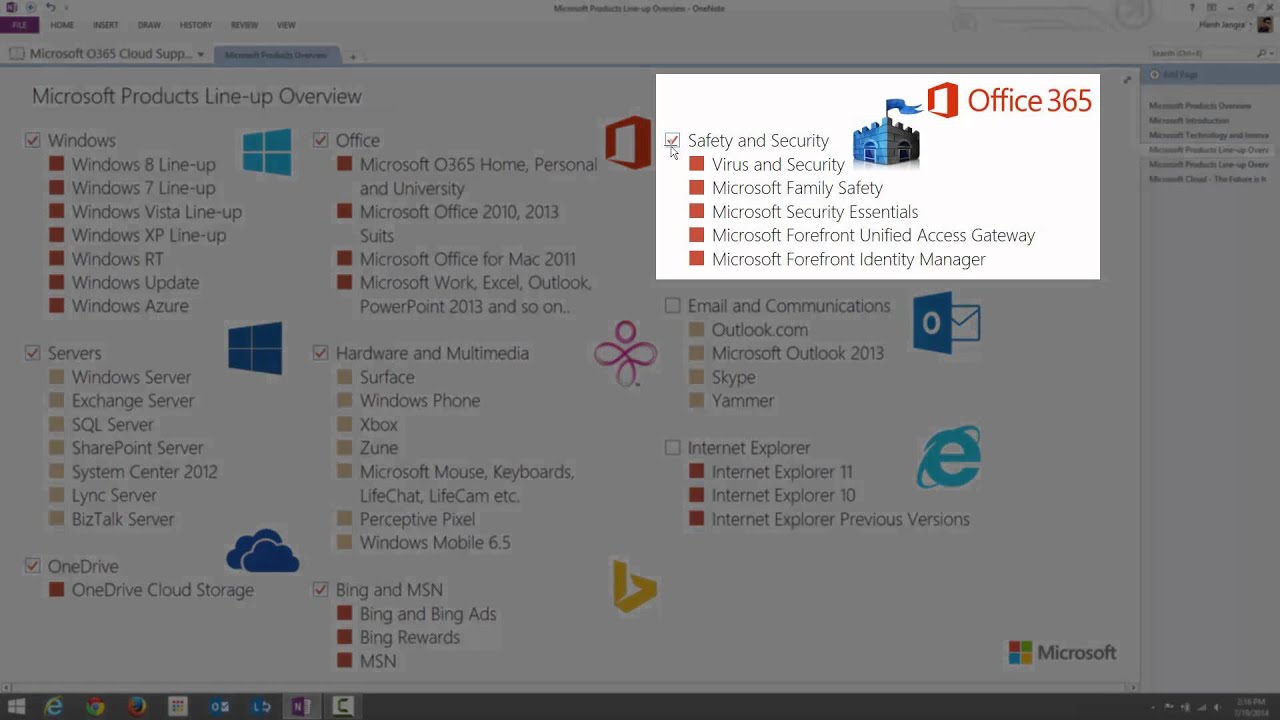Open the HISTORY ribbon tab
Screen dimensions: 1280x720
tap(195, 25)
